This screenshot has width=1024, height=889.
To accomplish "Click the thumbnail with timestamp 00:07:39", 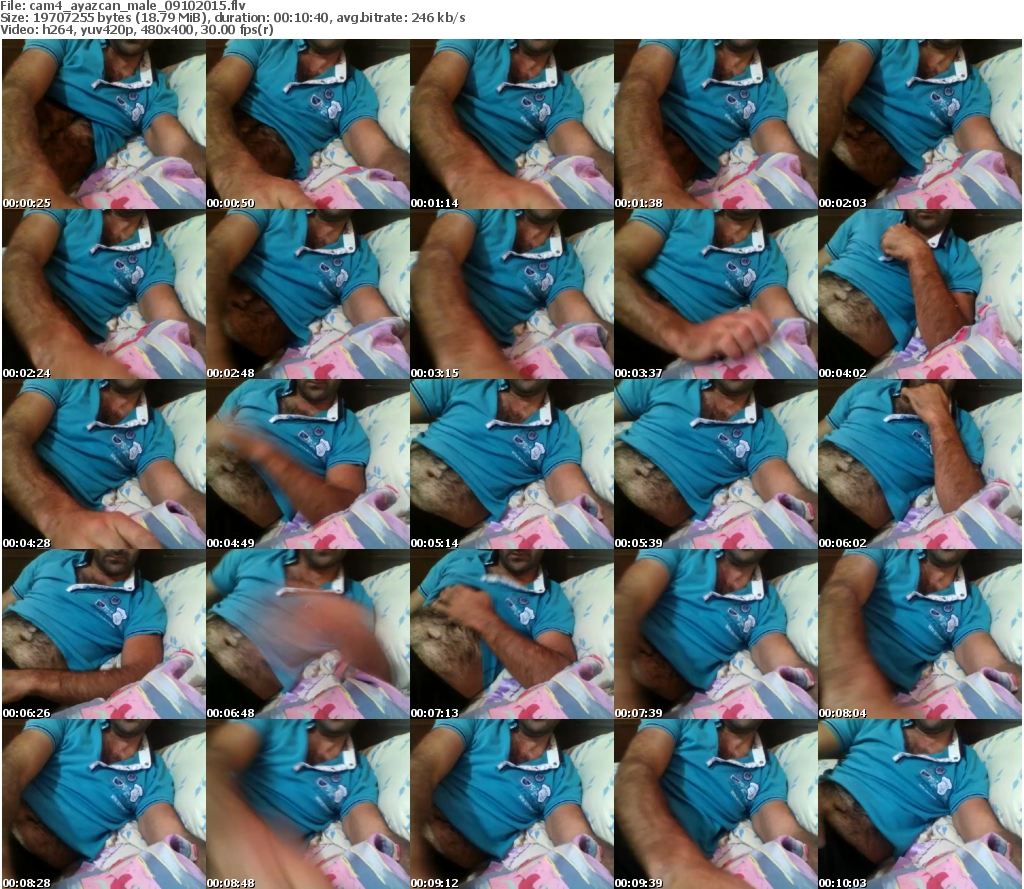I will pos(716,634).
